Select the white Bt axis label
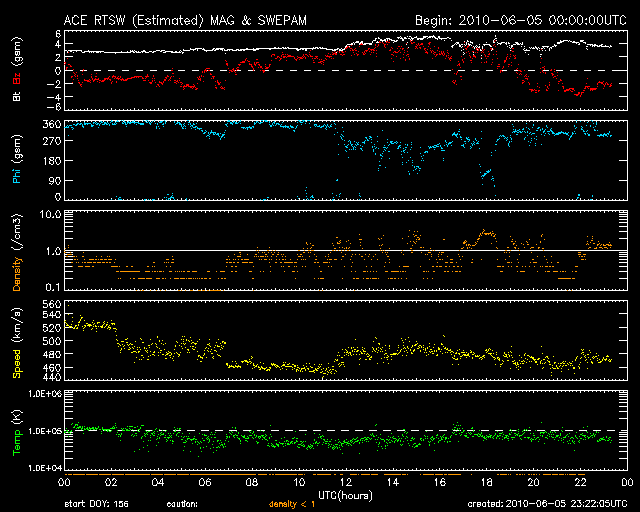The image size is (640, 512). [x=16, y=97]
